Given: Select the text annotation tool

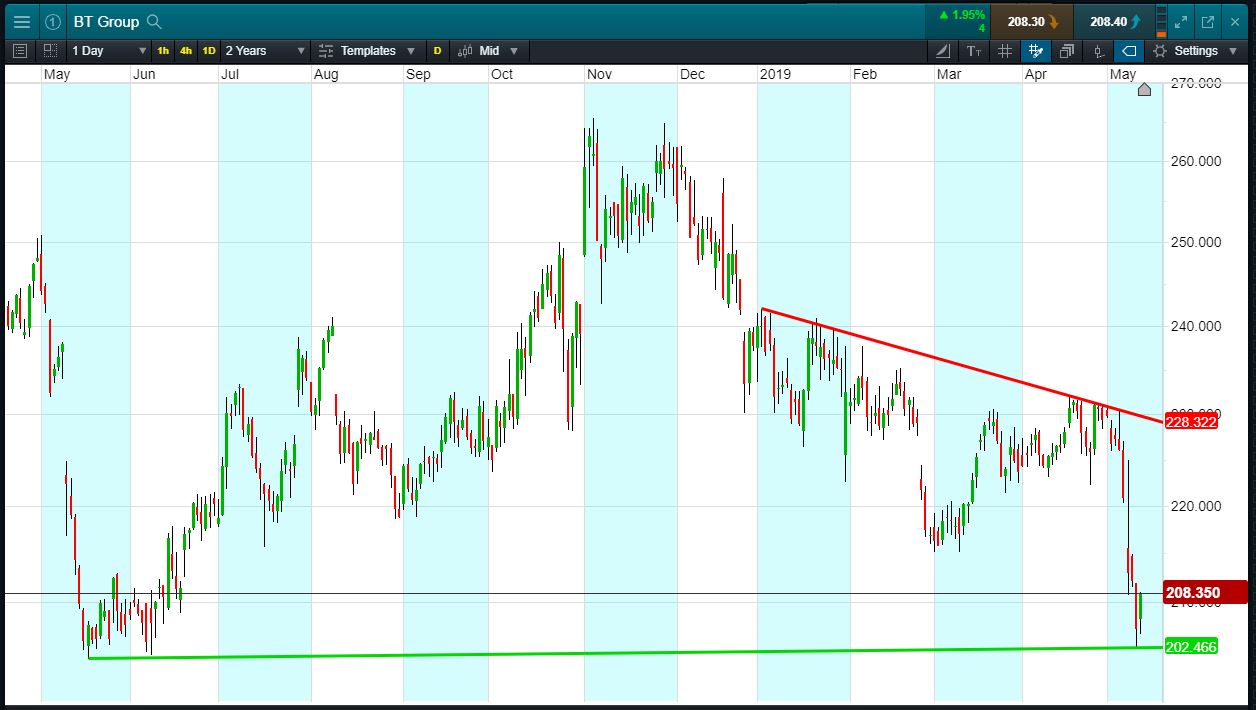Looking at the screenshot, I should point(974,51).
